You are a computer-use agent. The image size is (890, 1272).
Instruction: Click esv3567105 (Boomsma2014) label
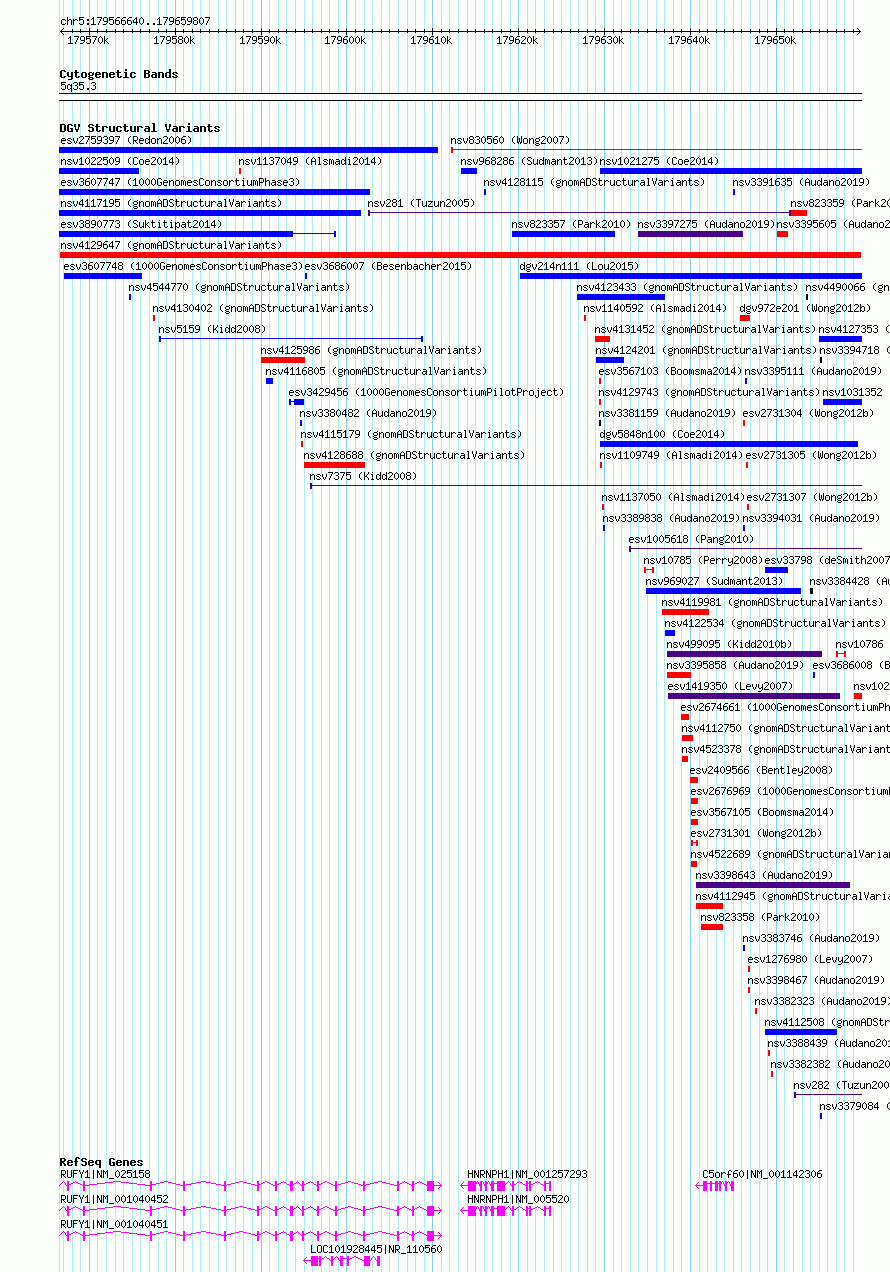tap(762, 812)
